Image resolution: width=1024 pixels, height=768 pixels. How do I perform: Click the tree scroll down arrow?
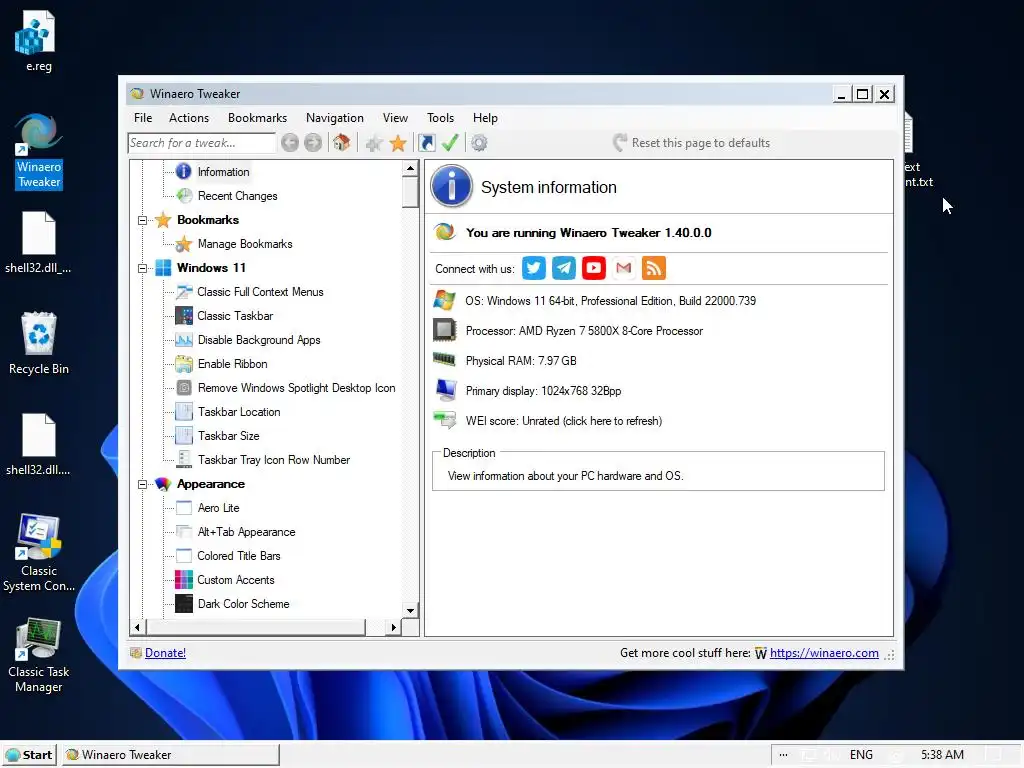[x=410, y=611]
